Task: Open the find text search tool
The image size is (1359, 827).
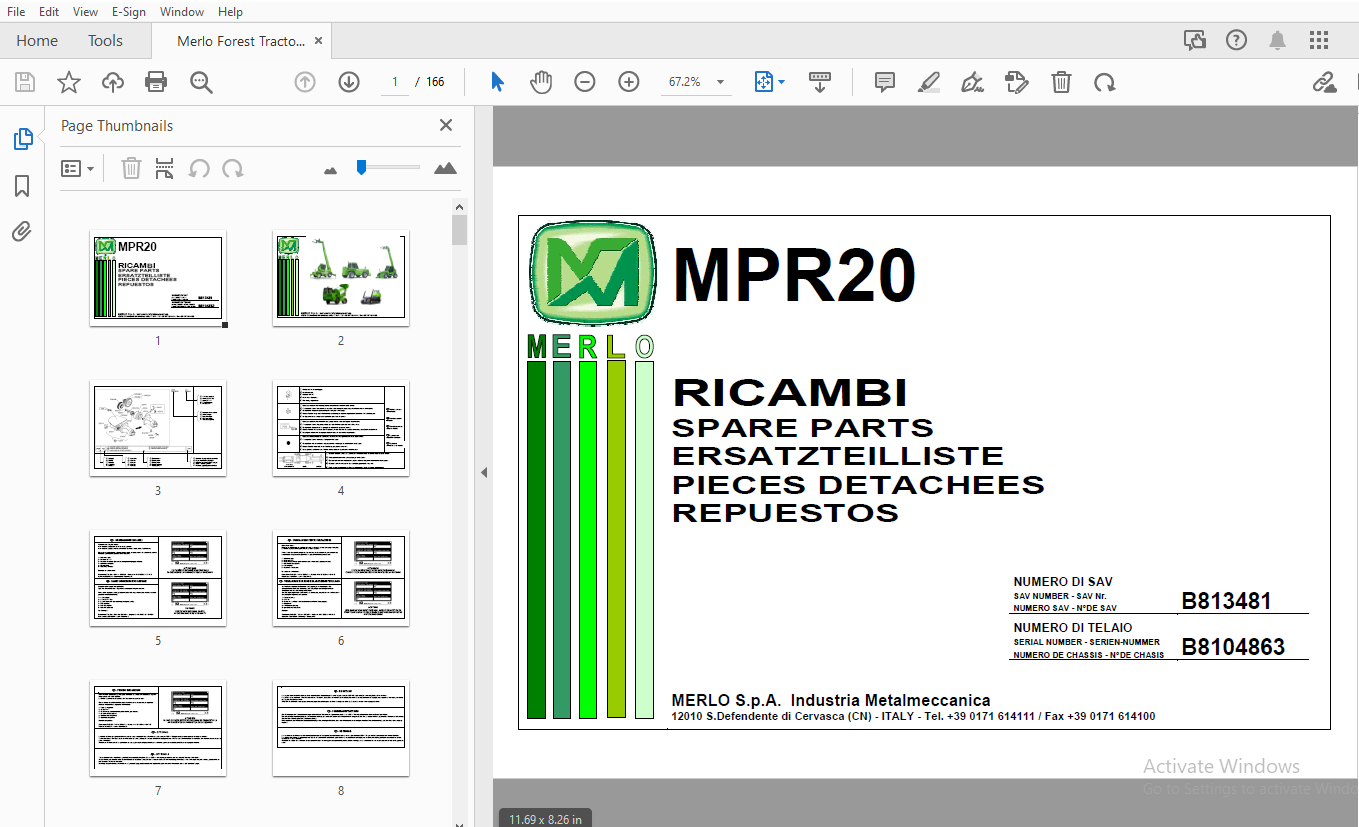Action: pyautogui.click(x=201, y=82)
